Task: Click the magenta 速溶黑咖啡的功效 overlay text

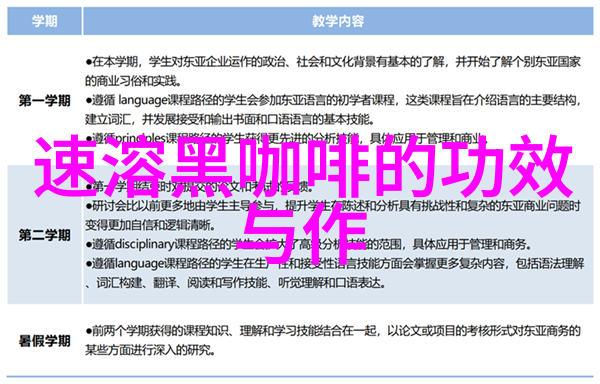Action: pyautogui.click(x=303, y=167)
